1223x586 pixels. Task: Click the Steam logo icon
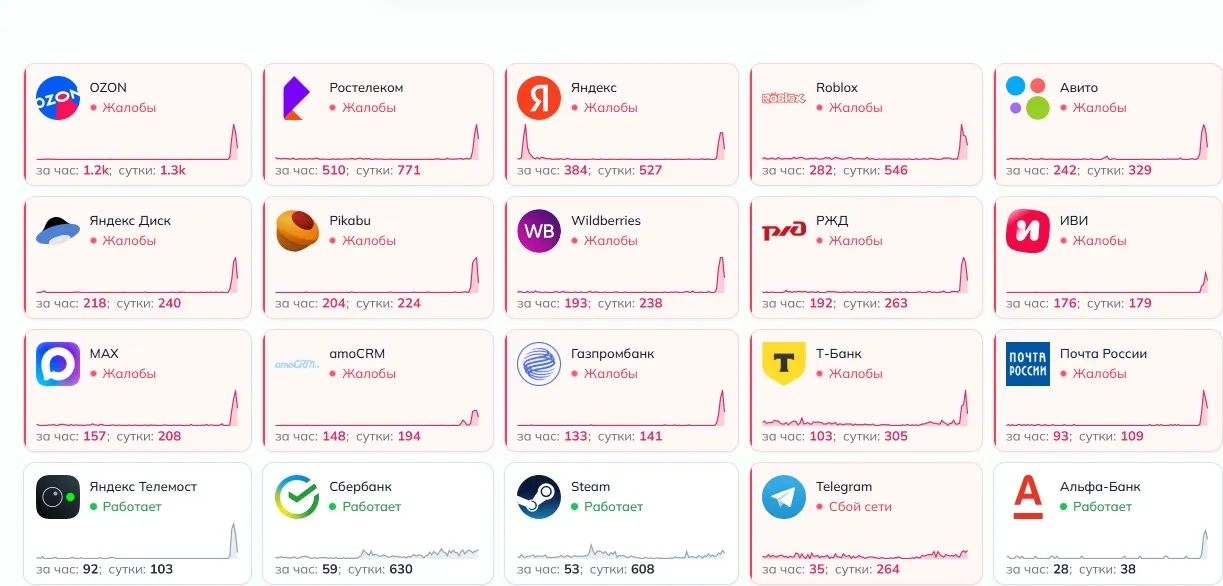(x=539, y=497)
